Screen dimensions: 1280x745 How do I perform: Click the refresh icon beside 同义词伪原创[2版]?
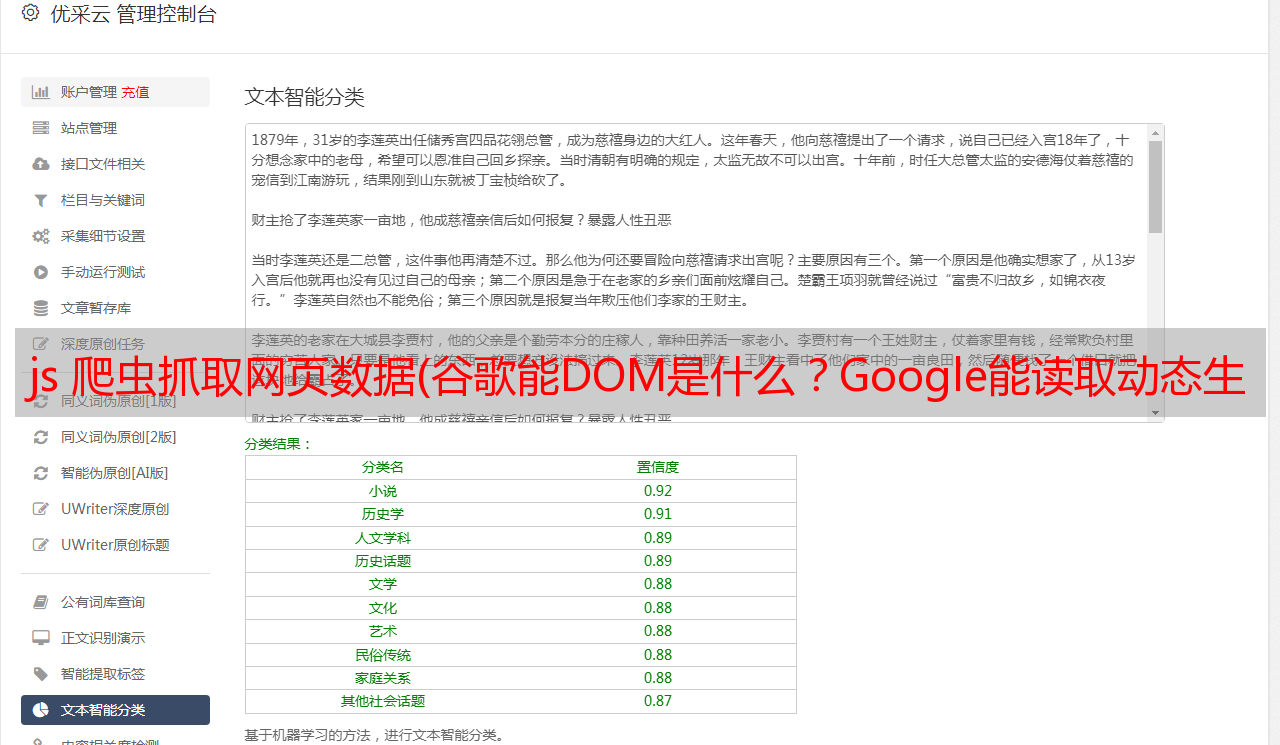point(41,437)
